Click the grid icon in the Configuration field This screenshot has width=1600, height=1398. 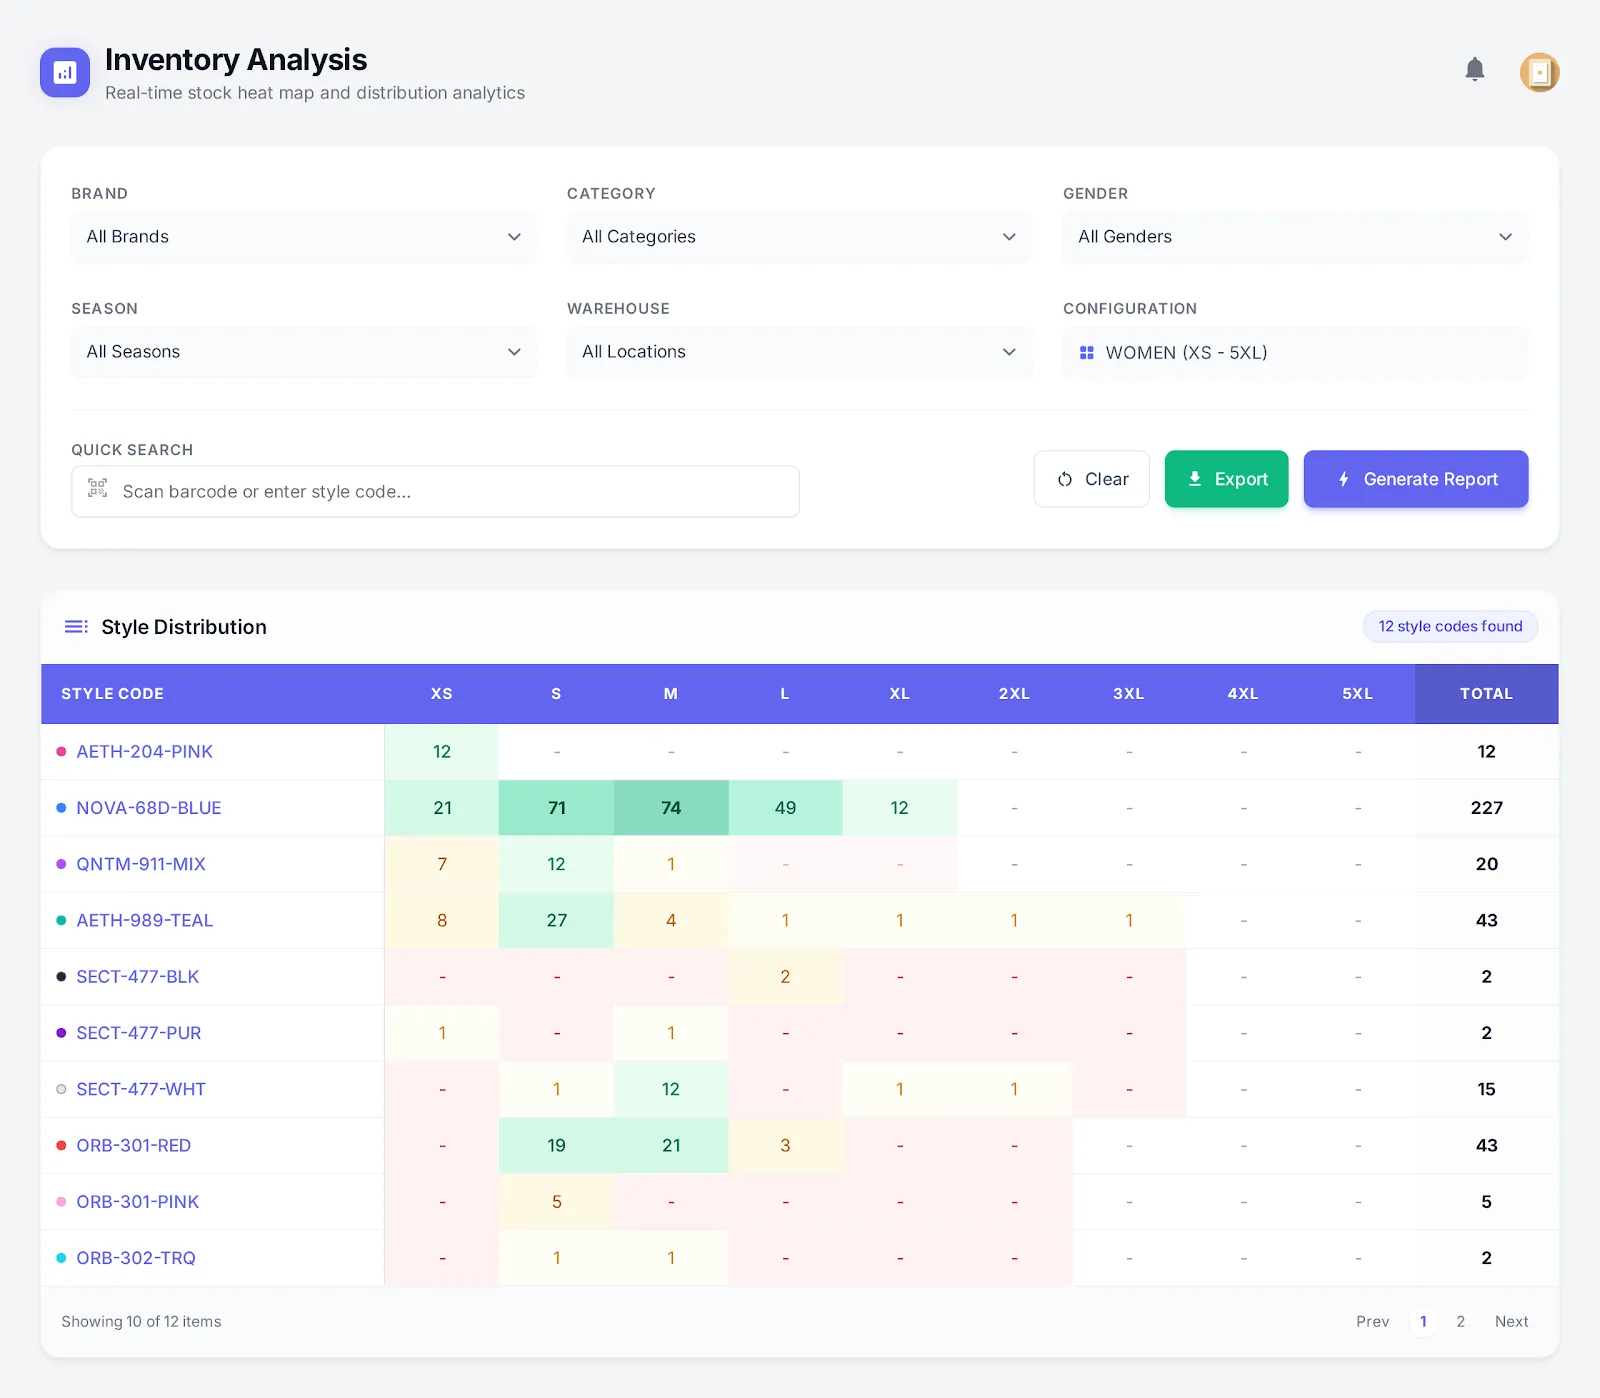coord(1087,352)
